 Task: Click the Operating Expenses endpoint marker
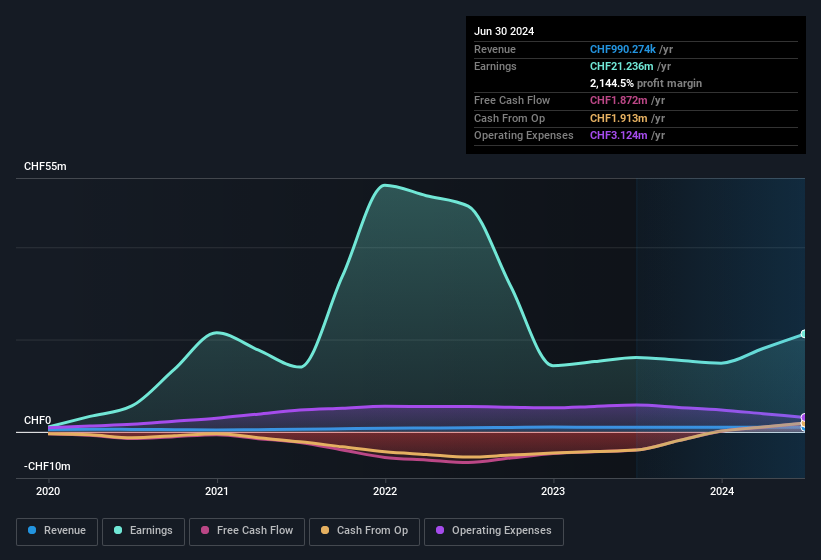804,417
